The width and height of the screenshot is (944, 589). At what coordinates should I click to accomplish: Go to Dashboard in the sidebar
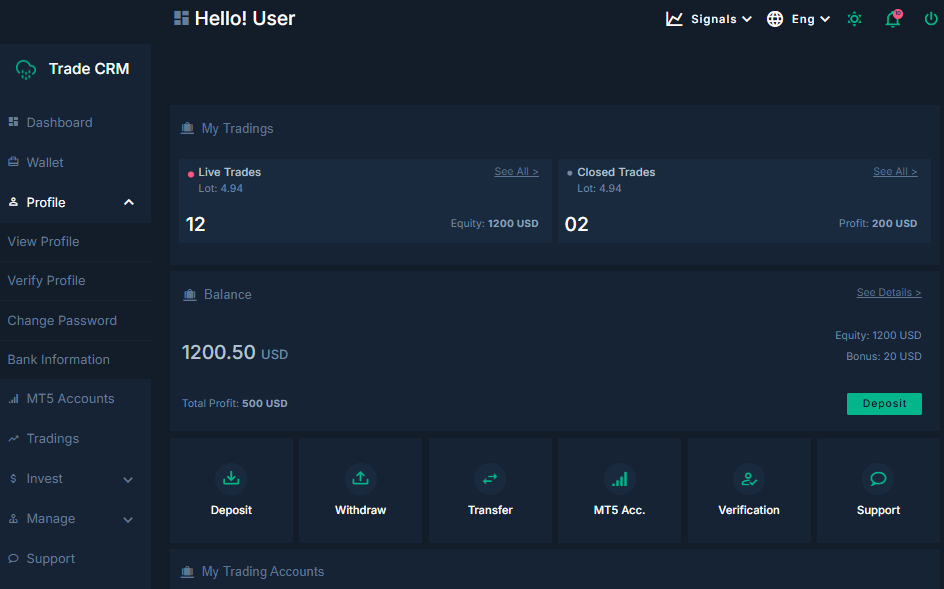point(59,122)
